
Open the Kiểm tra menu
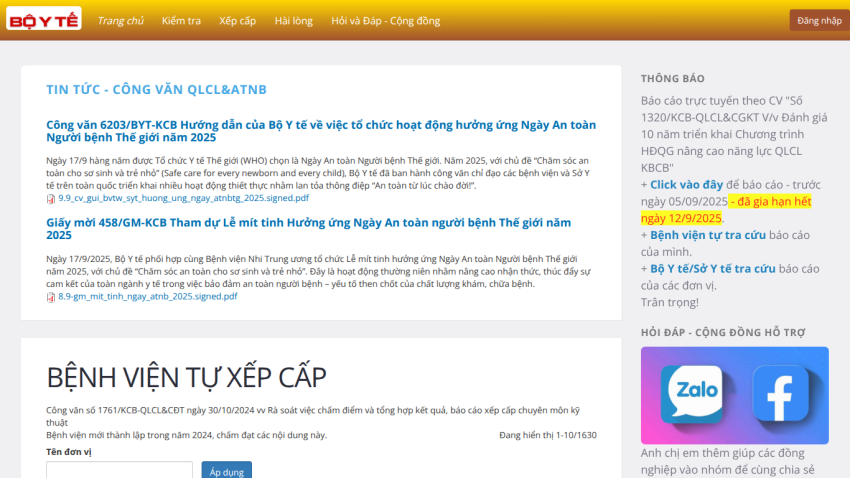click(x=181, y=21)
